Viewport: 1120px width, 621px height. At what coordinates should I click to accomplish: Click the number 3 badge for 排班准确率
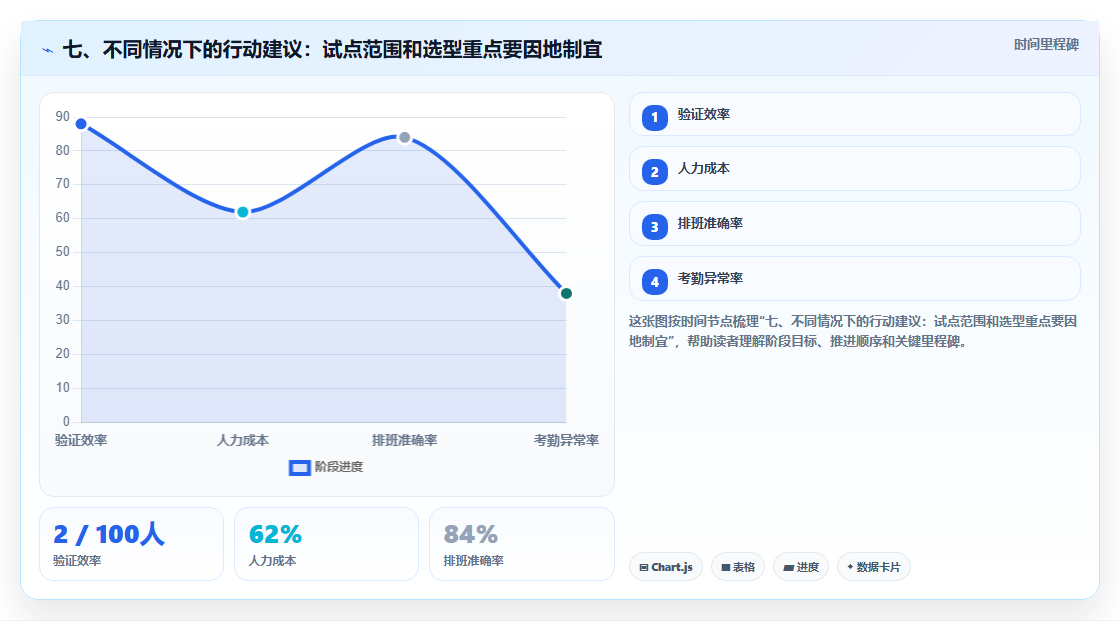coord(654,227)
